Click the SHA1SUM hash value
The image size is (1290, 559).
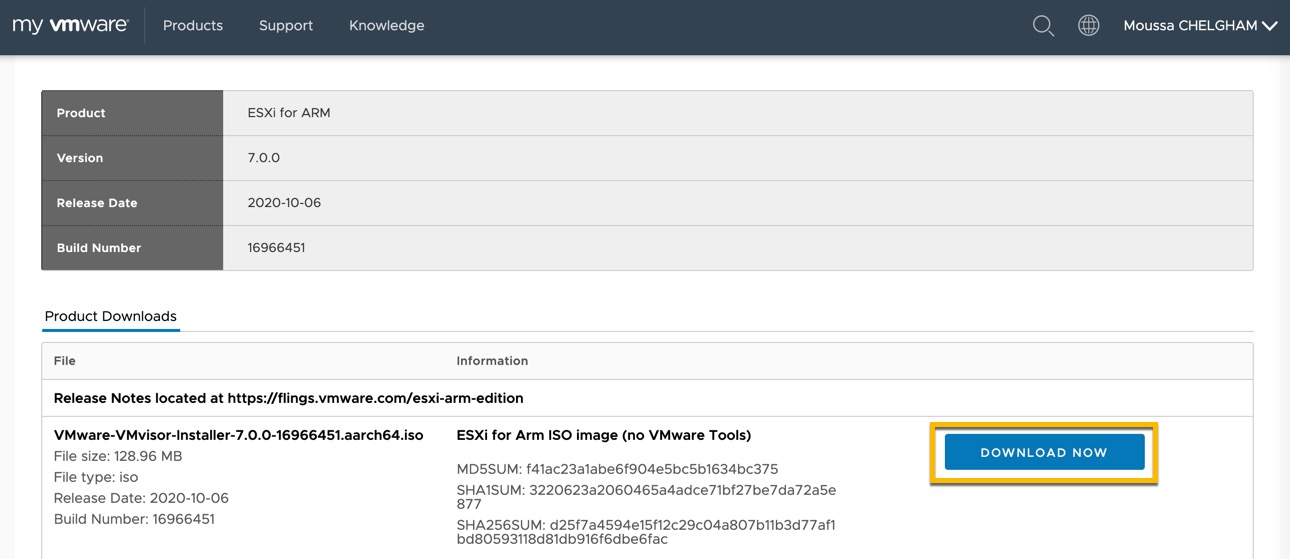pos(646,497)
